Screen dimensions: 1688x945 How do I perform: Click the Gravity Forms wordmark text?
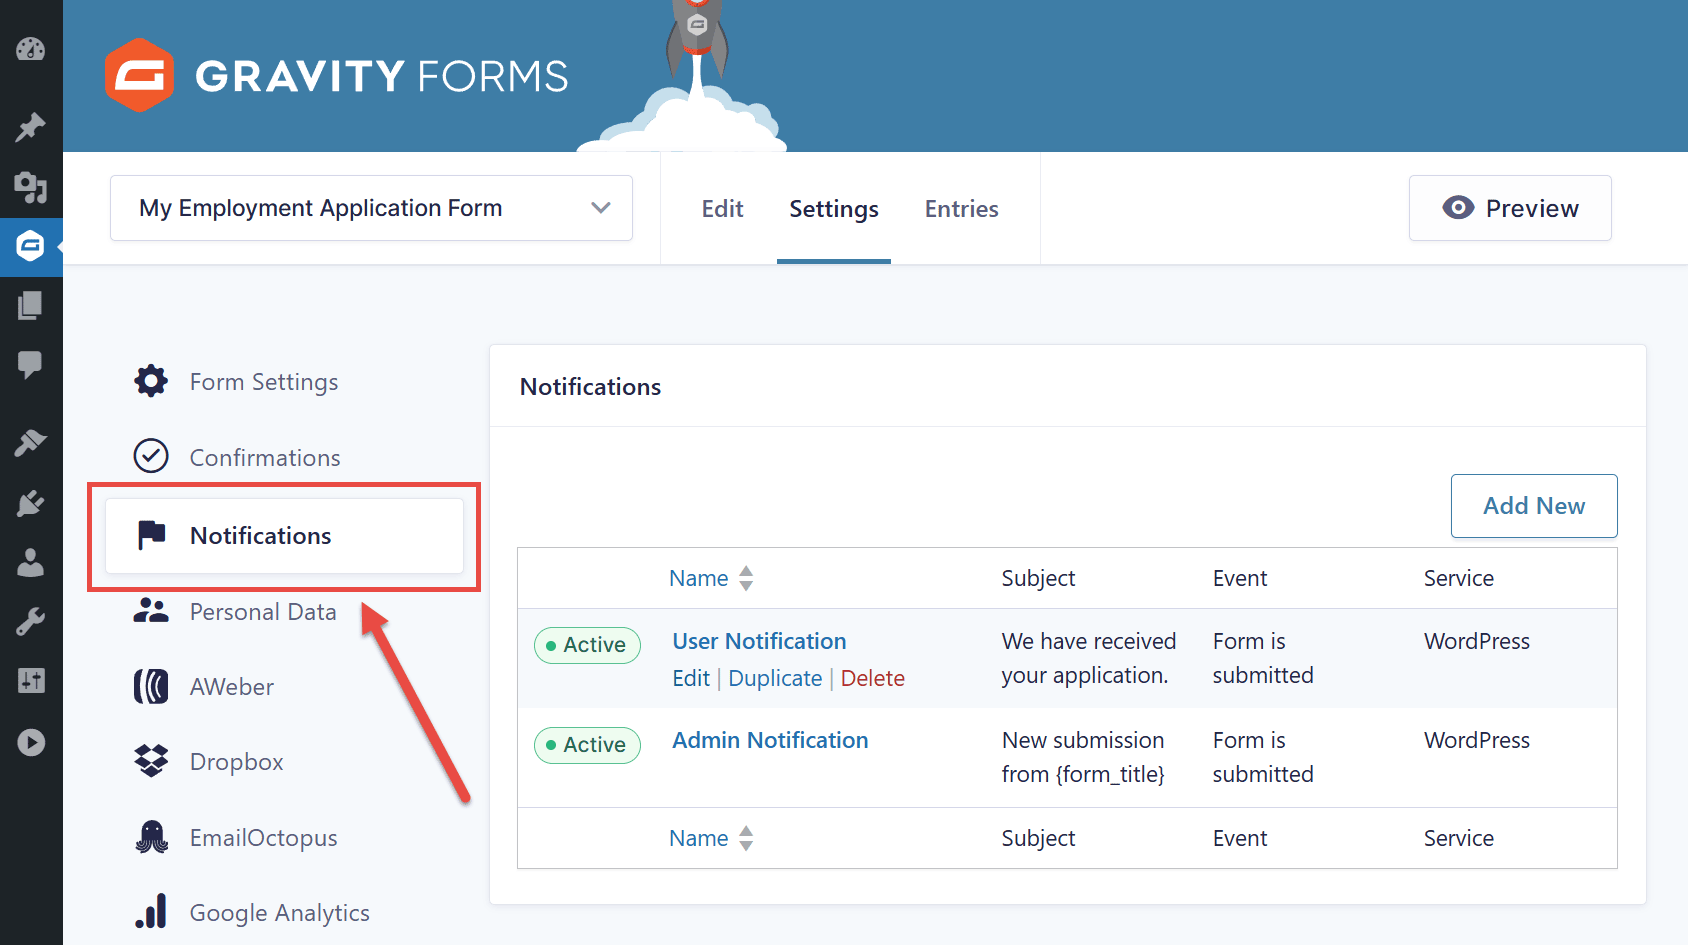point(381,76)
